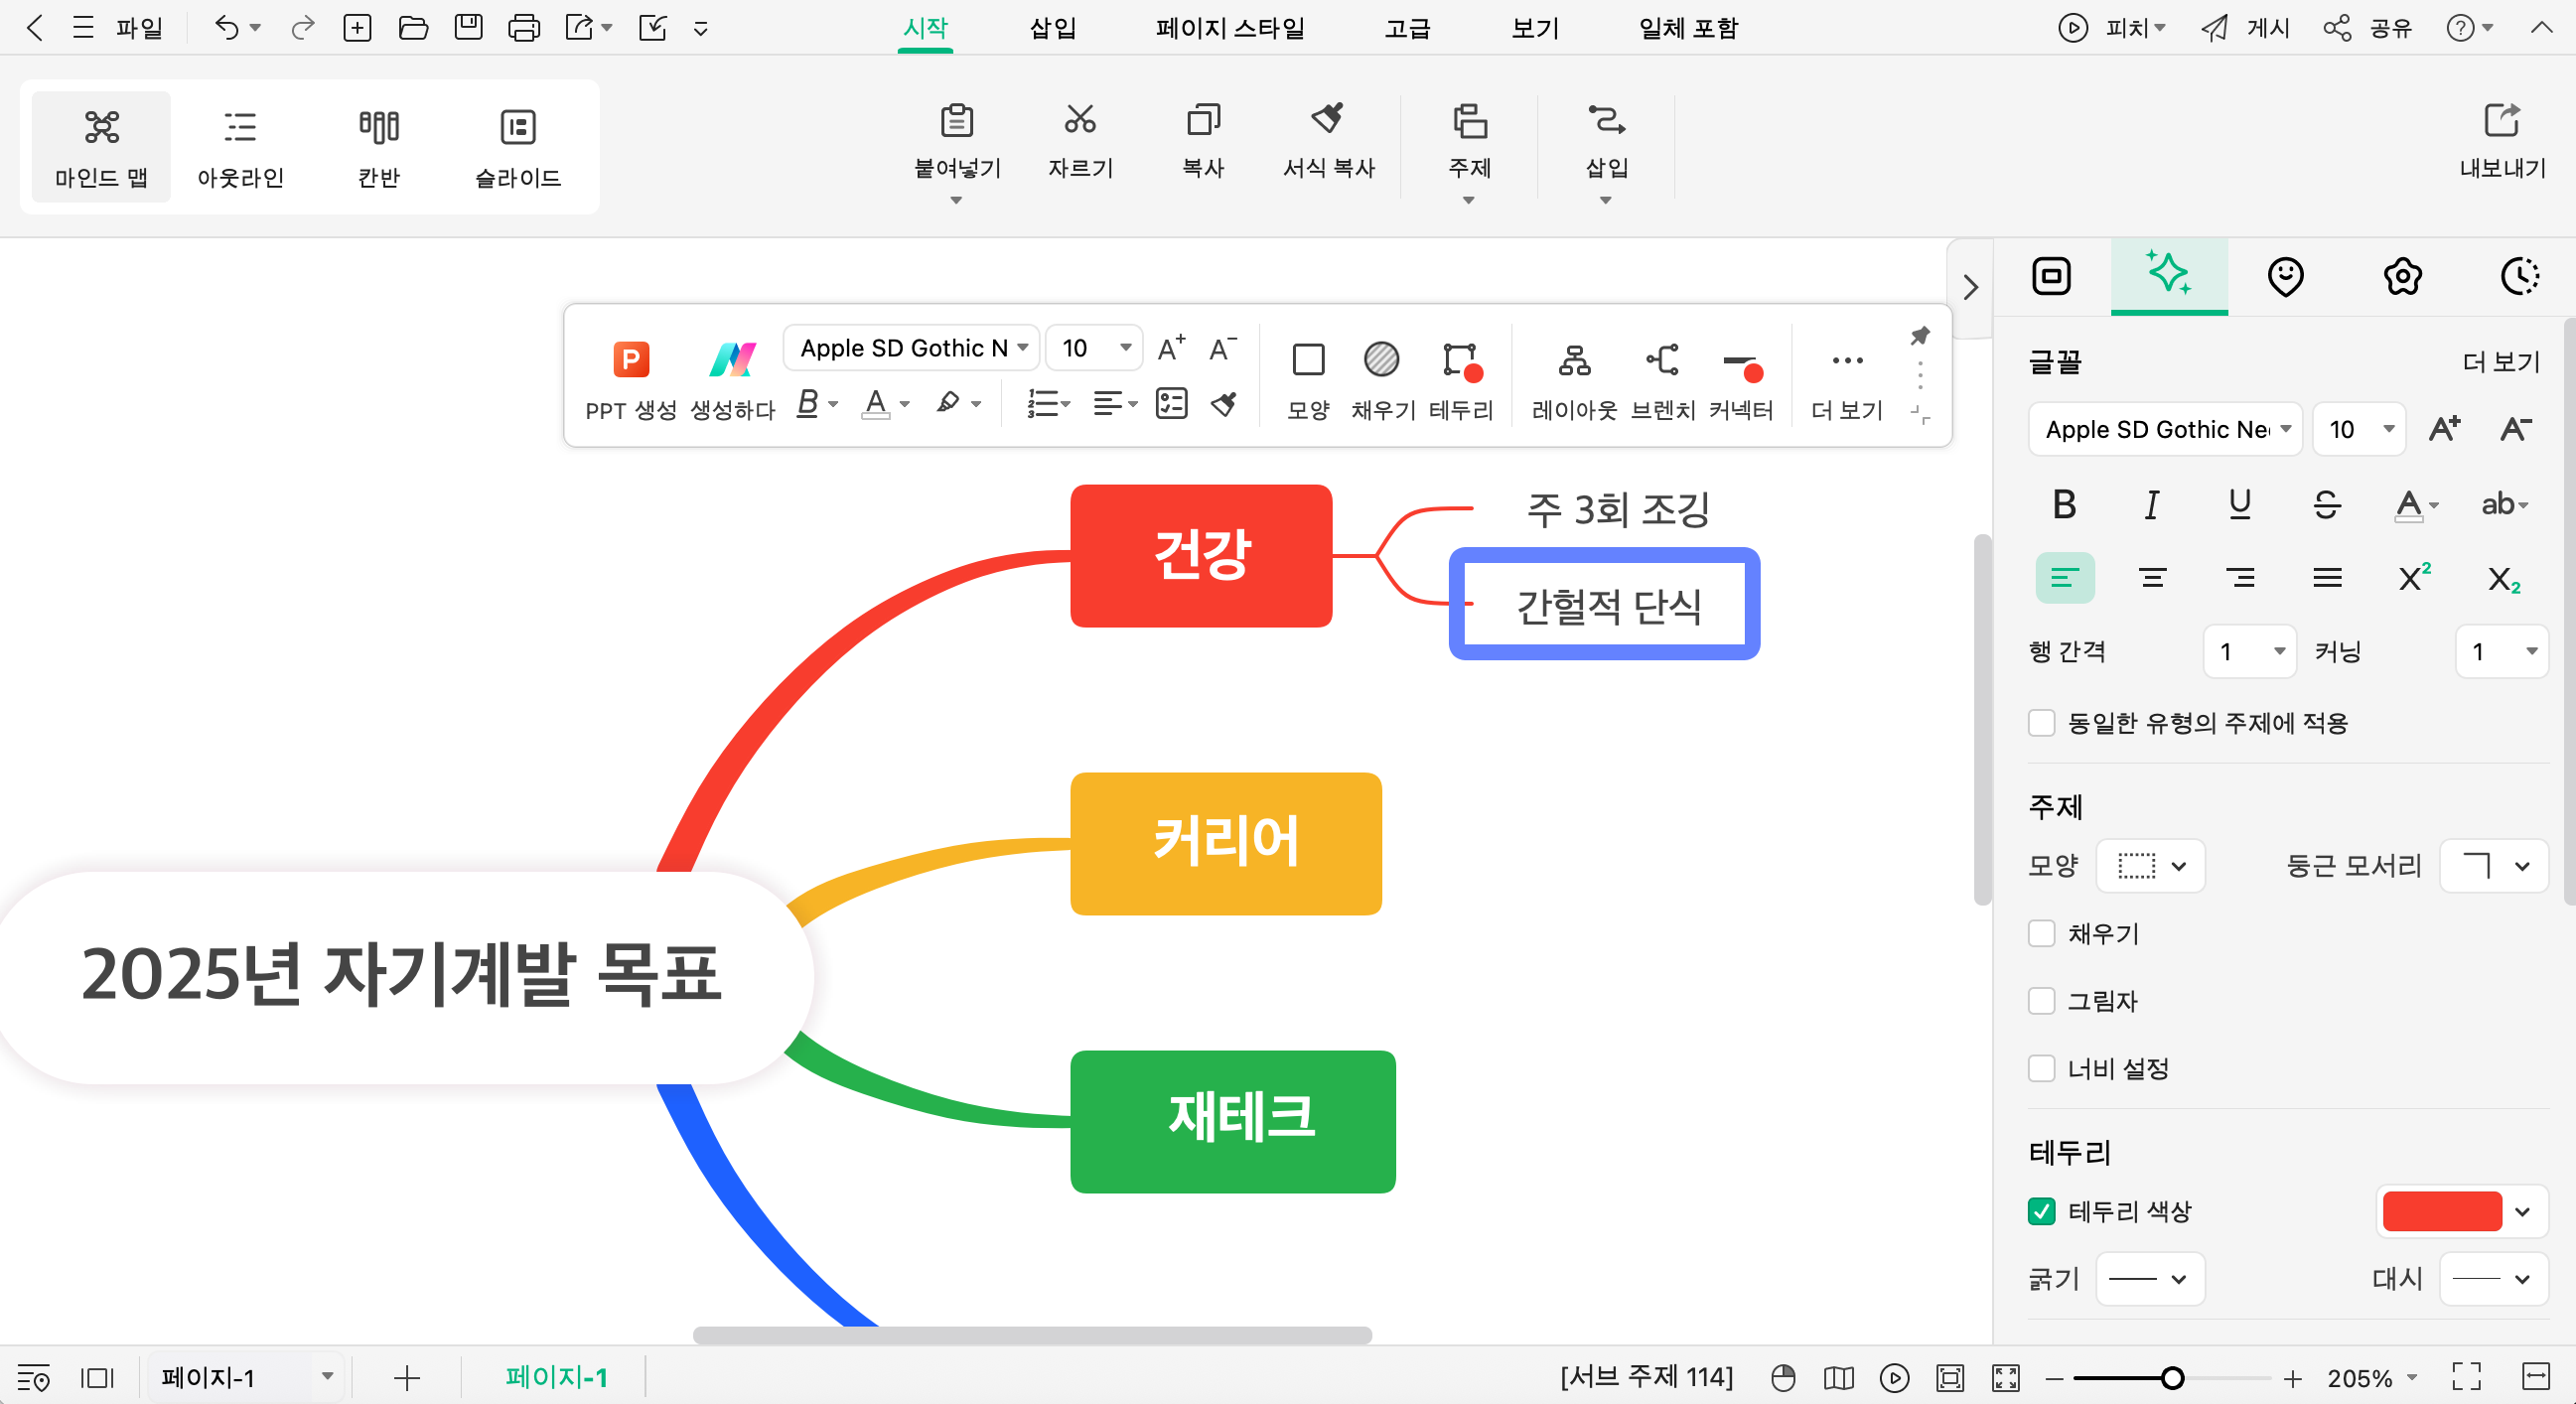The width and height of the screenshot is (2576, 1404).
Task: Enable the 그림자 checkbox
Action: pos(2041,1001)
